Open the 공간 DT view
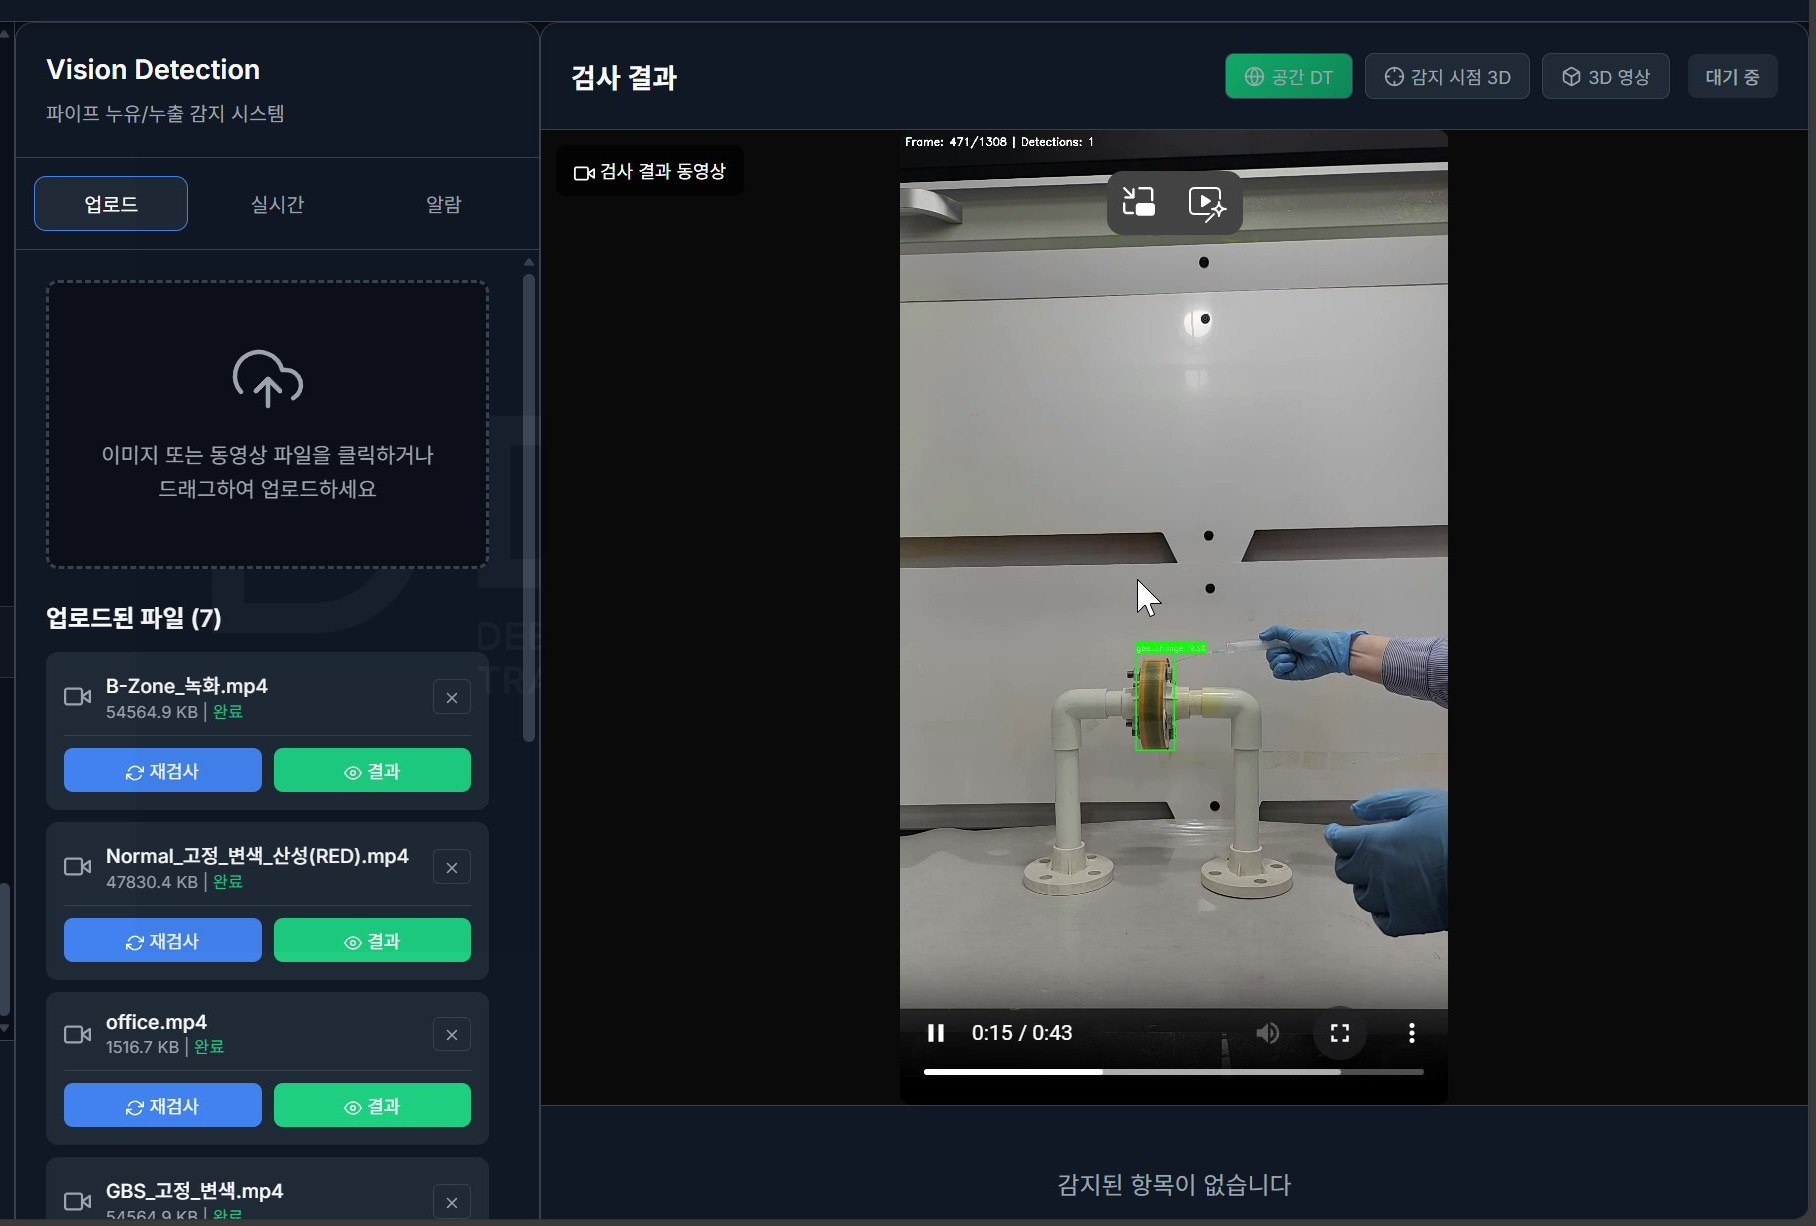 click(x=1288, y=77)
